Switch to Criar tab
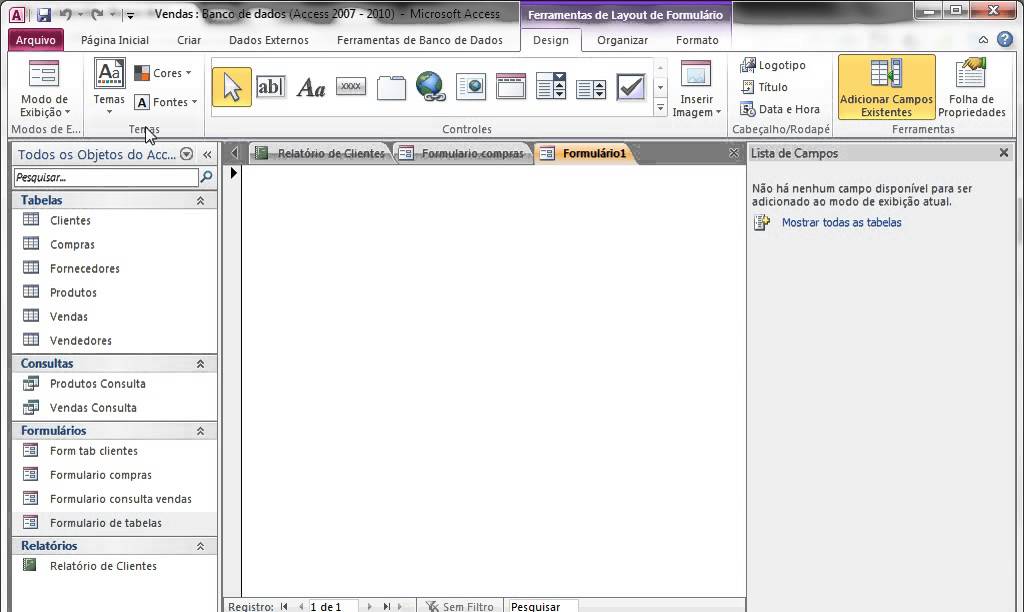Image resolution: width=1024 pixels, height=612 pixels. point(189,40)
